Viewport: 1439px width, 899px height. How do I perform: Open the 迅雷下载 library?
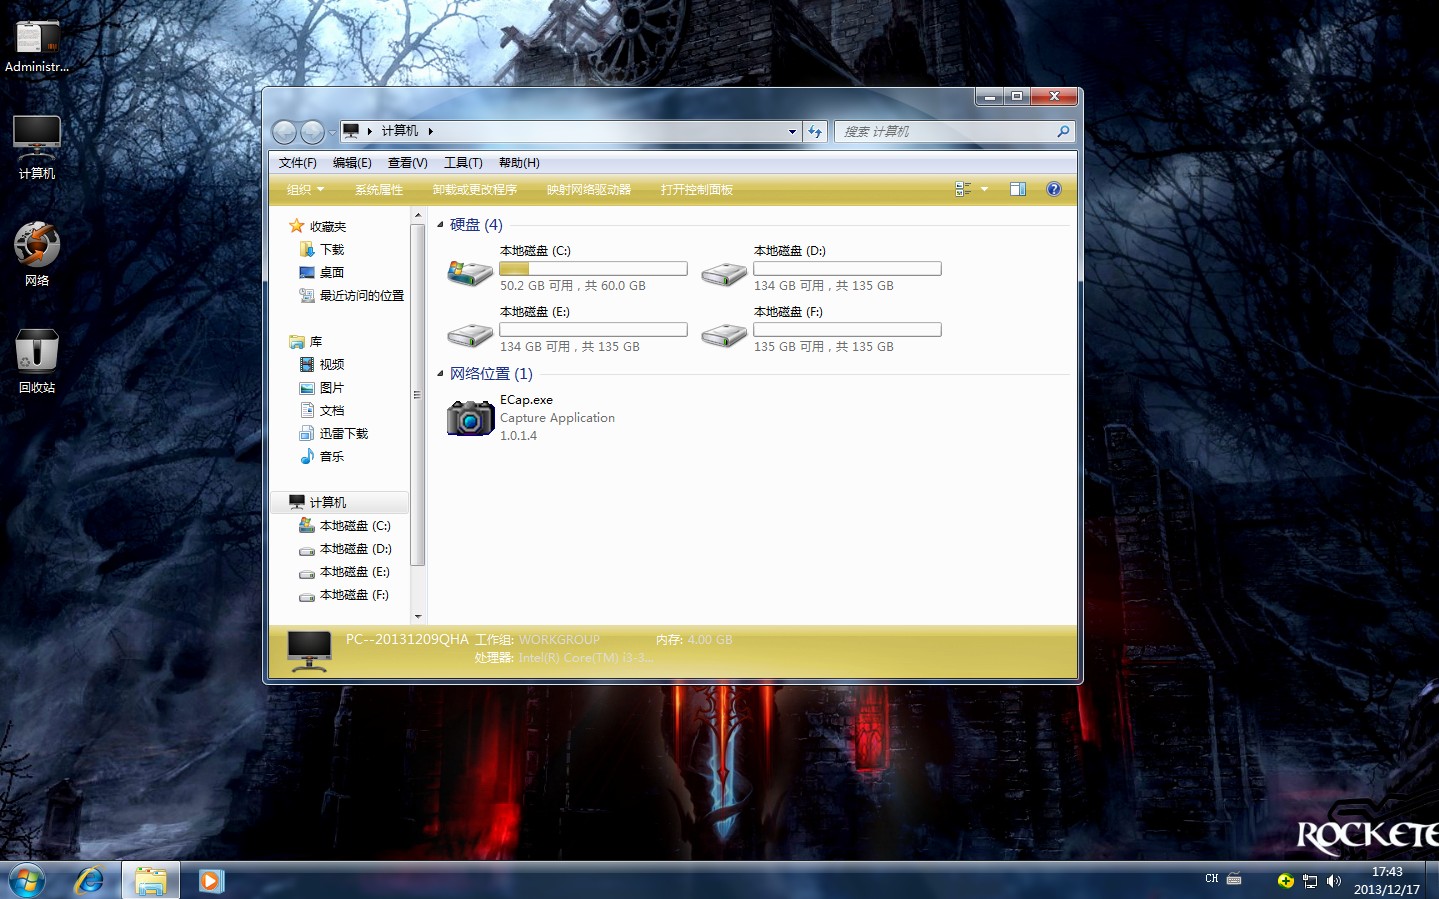point(333,433)
